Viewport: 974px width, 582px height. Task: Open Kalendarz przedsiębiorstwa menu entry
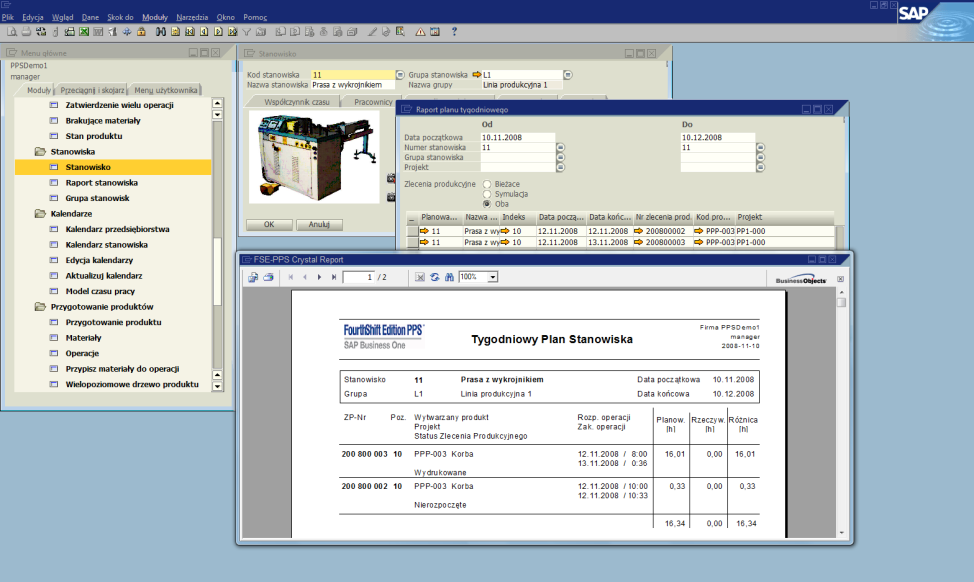(x=117, y=229)
